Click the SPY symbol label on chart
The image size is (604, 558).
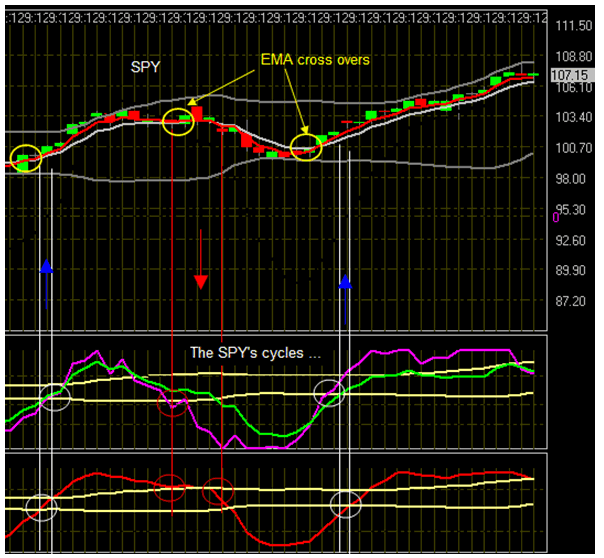pyautogui.click(x=145, y=67)
